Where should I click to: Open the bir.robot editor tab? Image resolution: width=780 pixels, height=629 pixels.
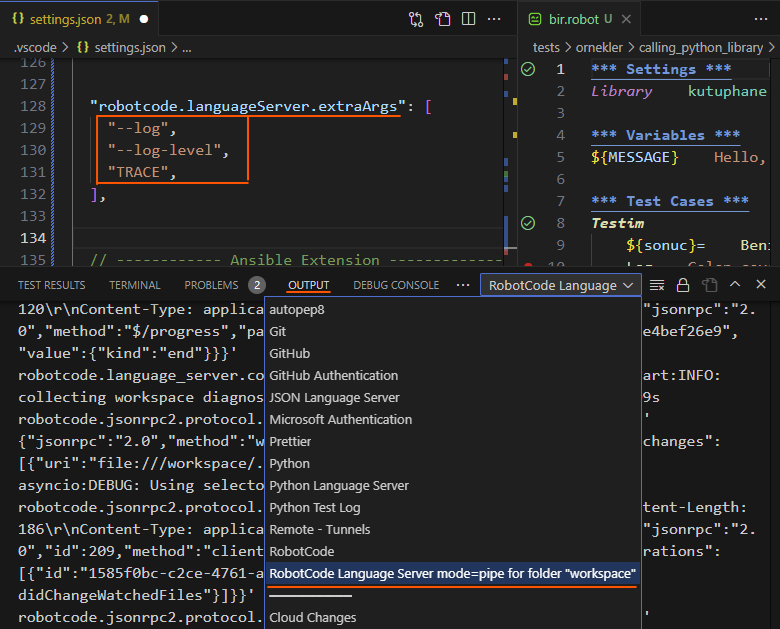click(x=579, y=19)
